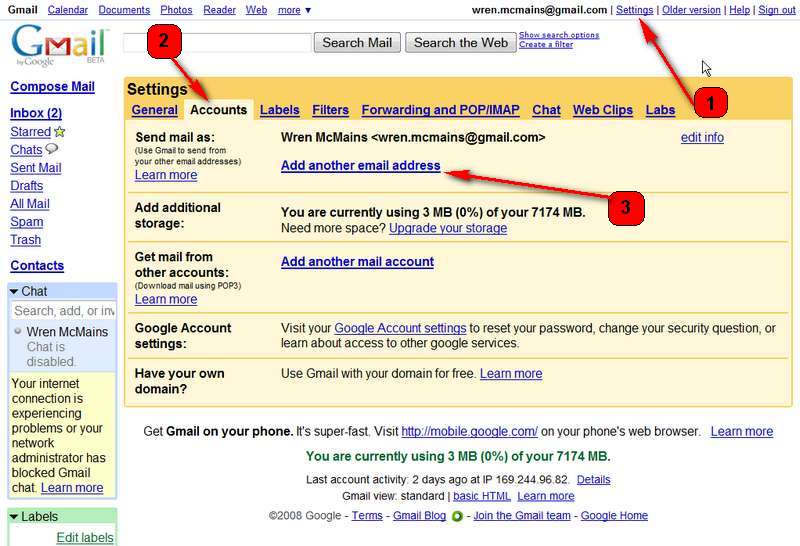Click Add another email address
Image resolution: width=800 pixels, height=546 pixels.
pyautogui.click(x=361, y=165)
